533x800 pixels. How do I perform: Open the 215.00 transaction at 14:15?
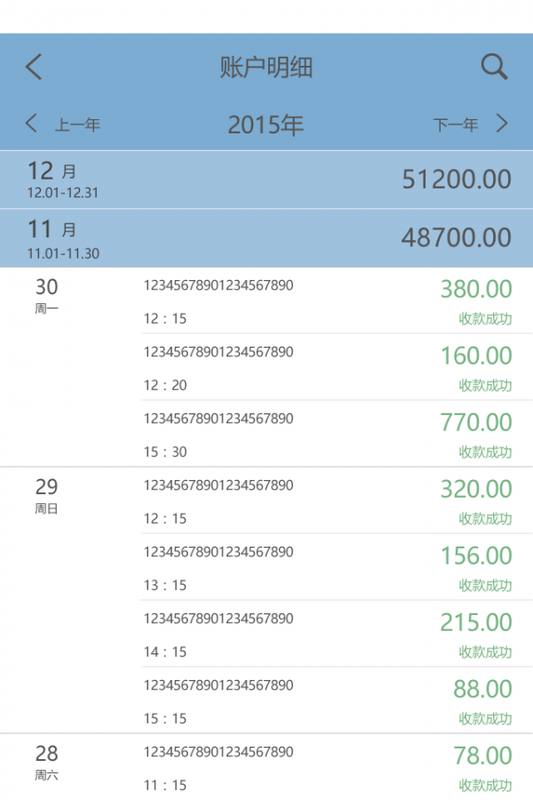coord(337,634)
